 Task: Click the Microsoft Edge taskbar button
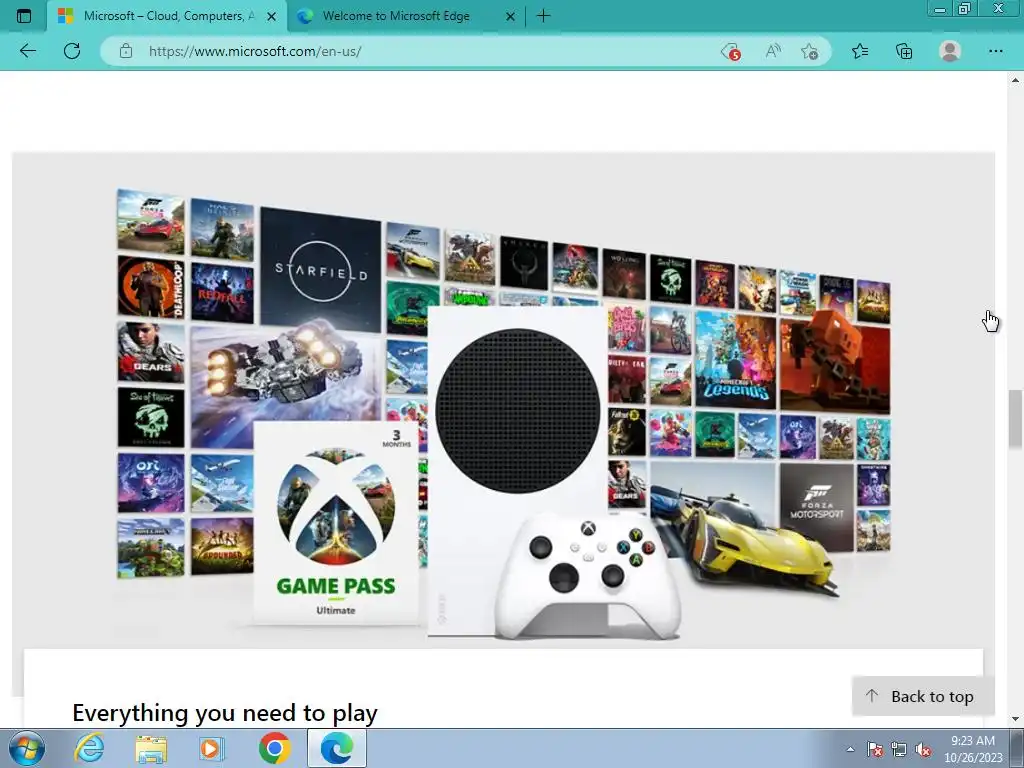[x=337, y=748]
